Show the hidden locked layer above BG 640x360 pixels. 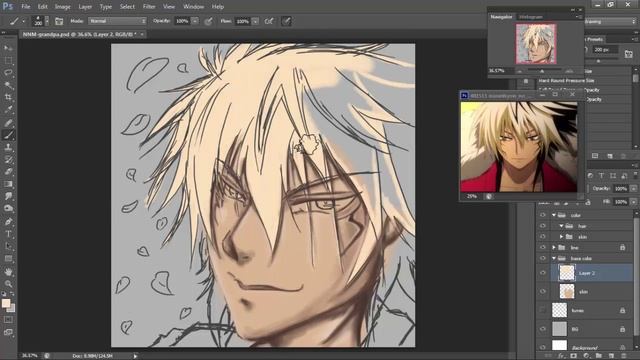pyautogui.click(x=542, y=310)
